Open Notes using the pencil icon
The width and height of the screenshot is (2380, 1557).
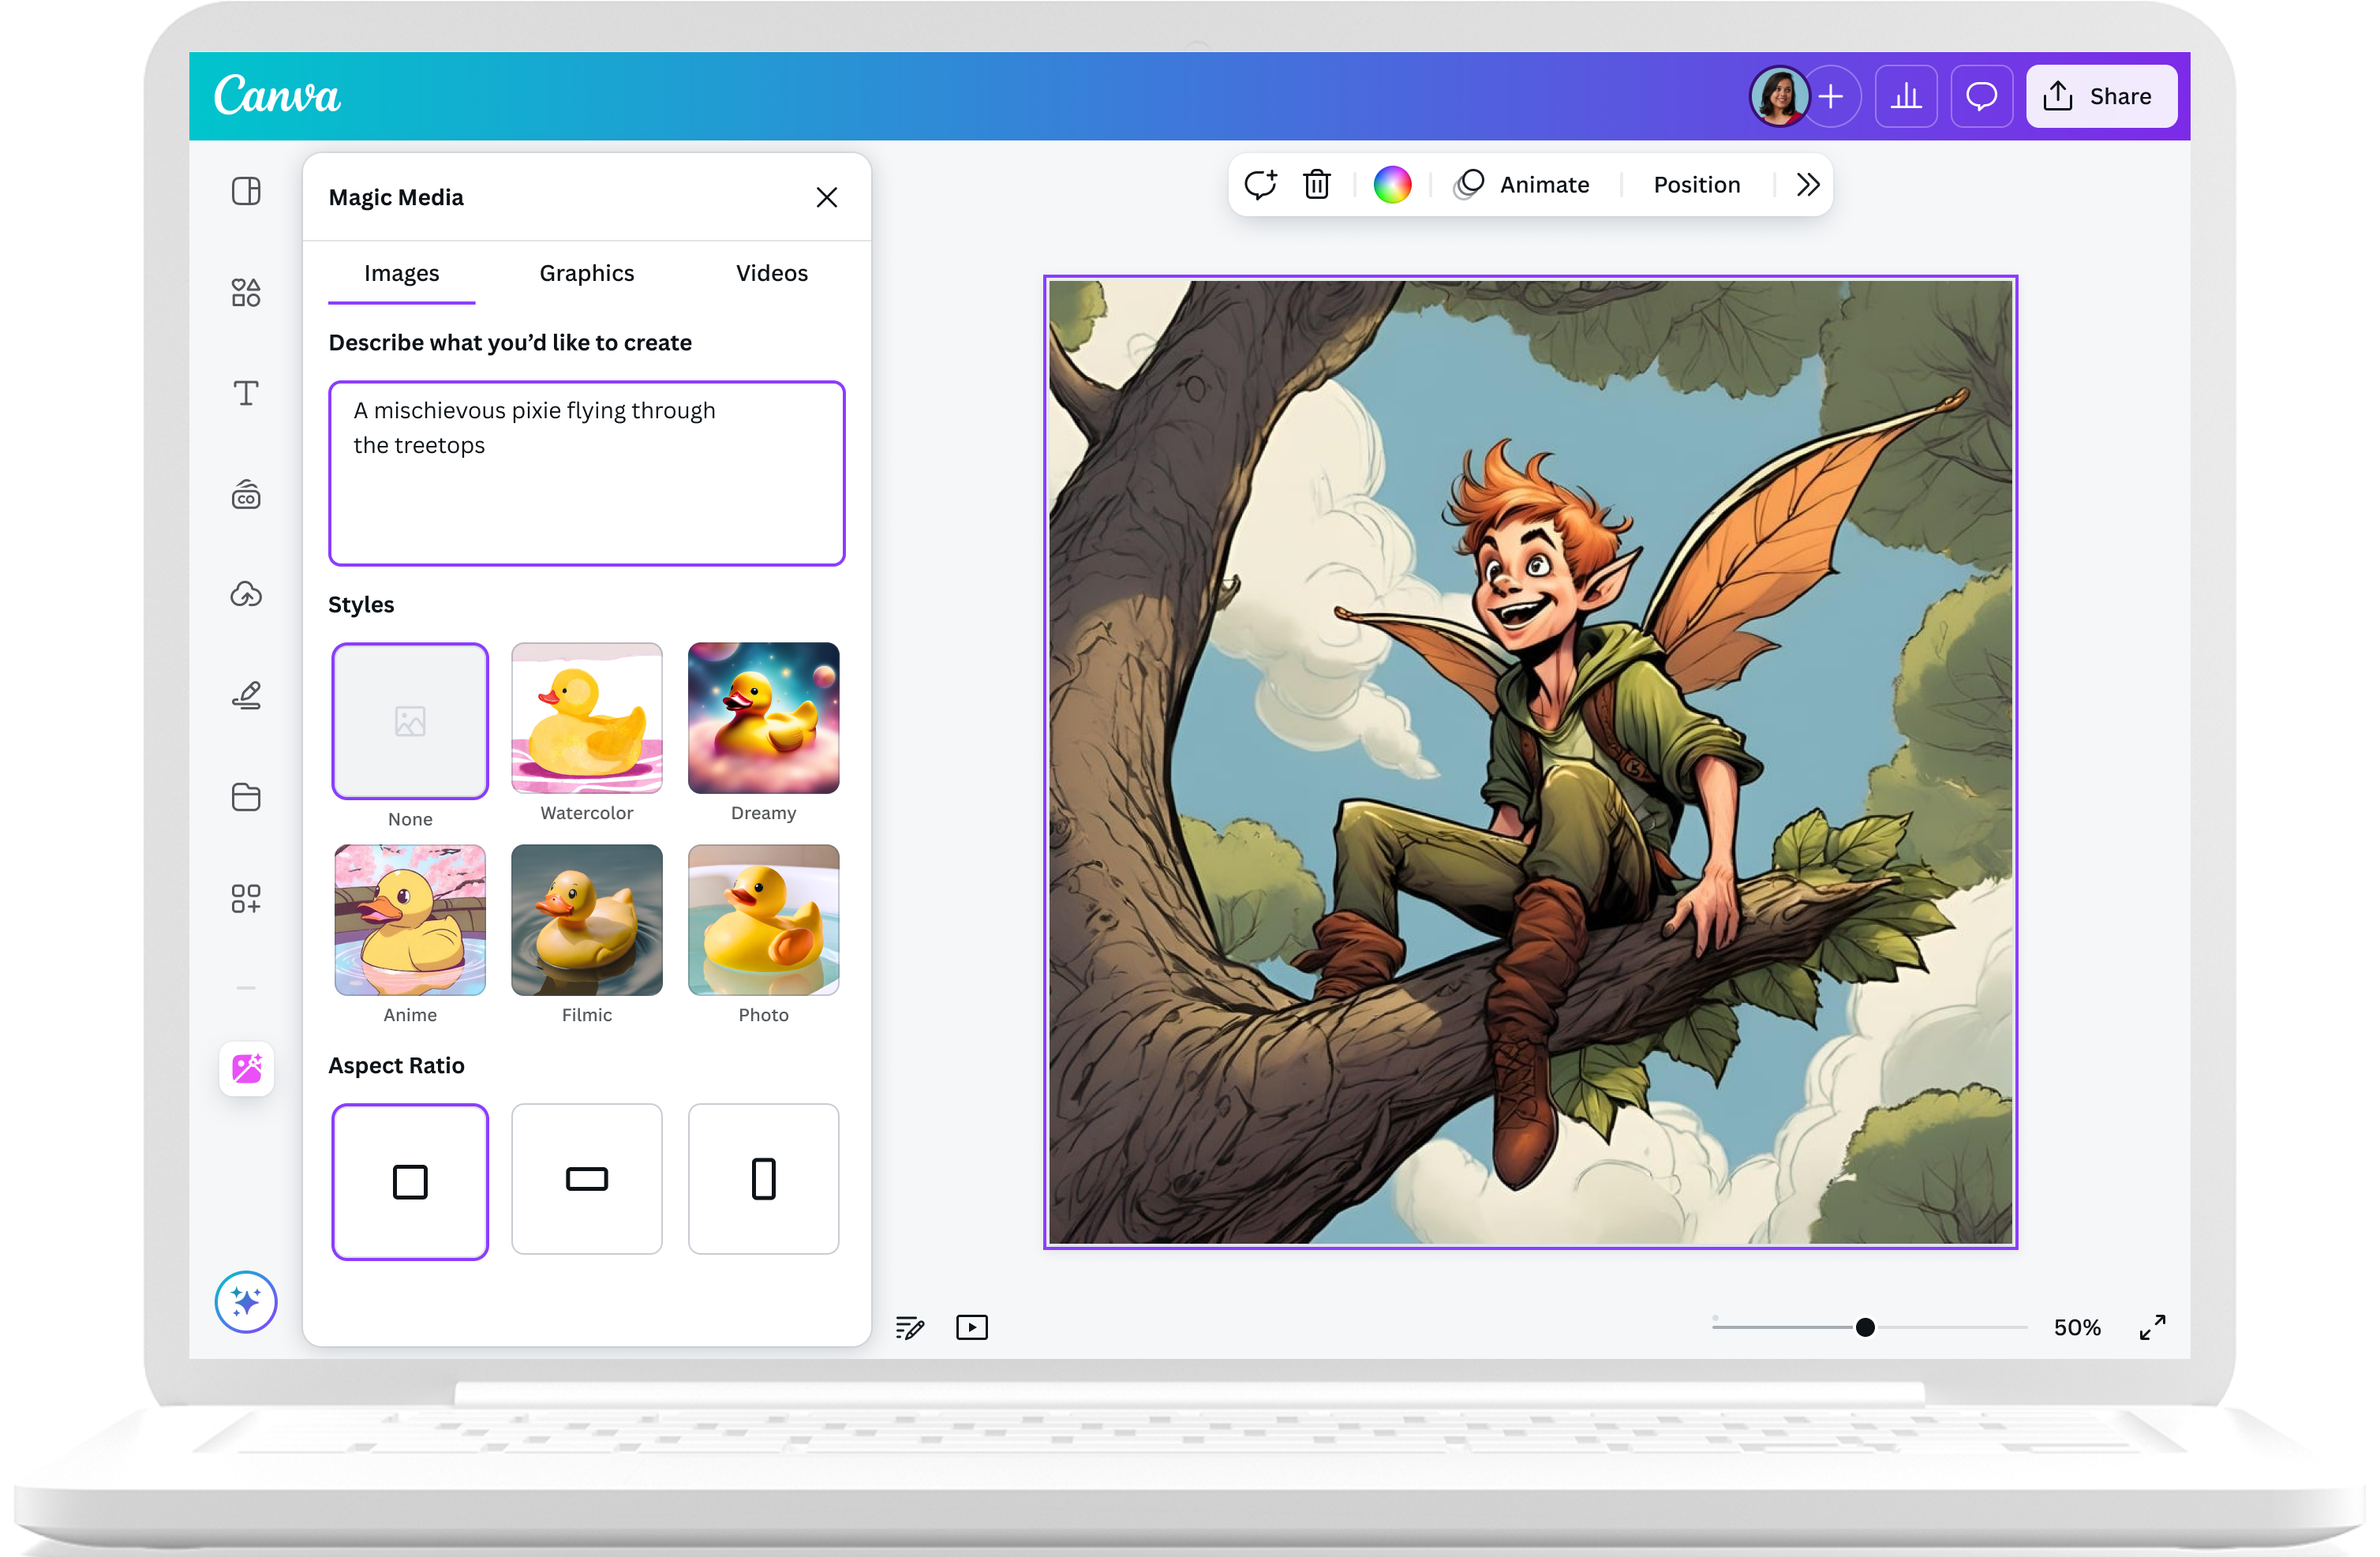tap(909, 1327)
